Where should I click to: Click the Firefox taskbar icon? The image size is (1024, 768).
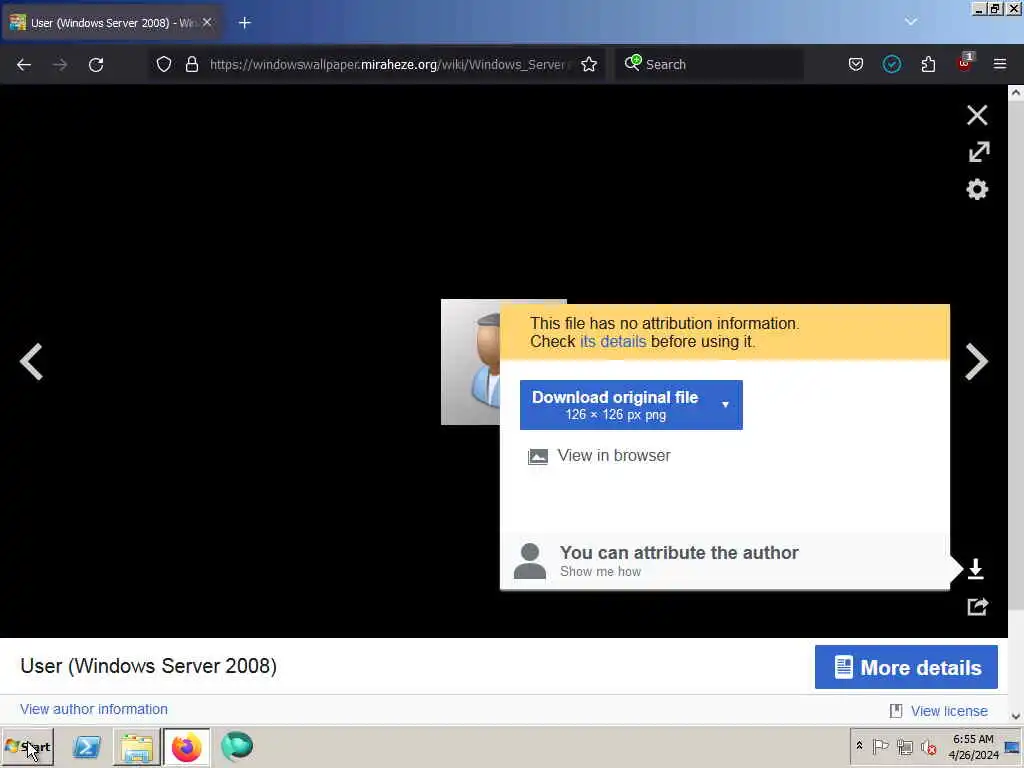coord(186,747)
